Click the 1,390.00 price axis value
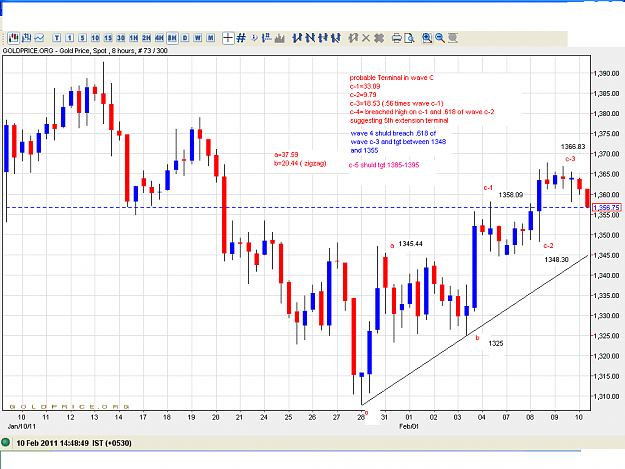The image size is (625, 469). 606,73
